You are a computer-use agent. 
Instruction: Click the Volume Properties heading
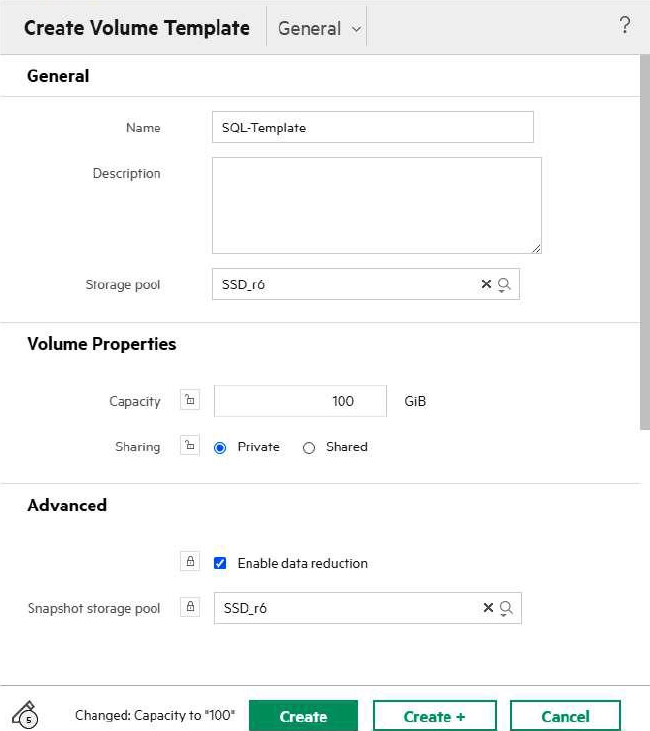[102, 344]
